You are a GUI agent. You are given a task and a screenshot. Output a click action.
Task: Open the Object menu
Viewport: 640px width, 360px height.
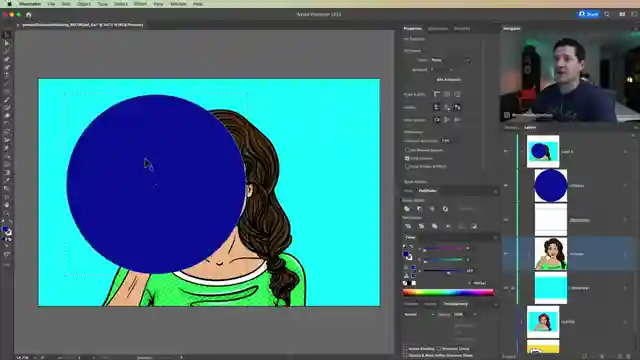pyautogui.click(x=84, y=4)
